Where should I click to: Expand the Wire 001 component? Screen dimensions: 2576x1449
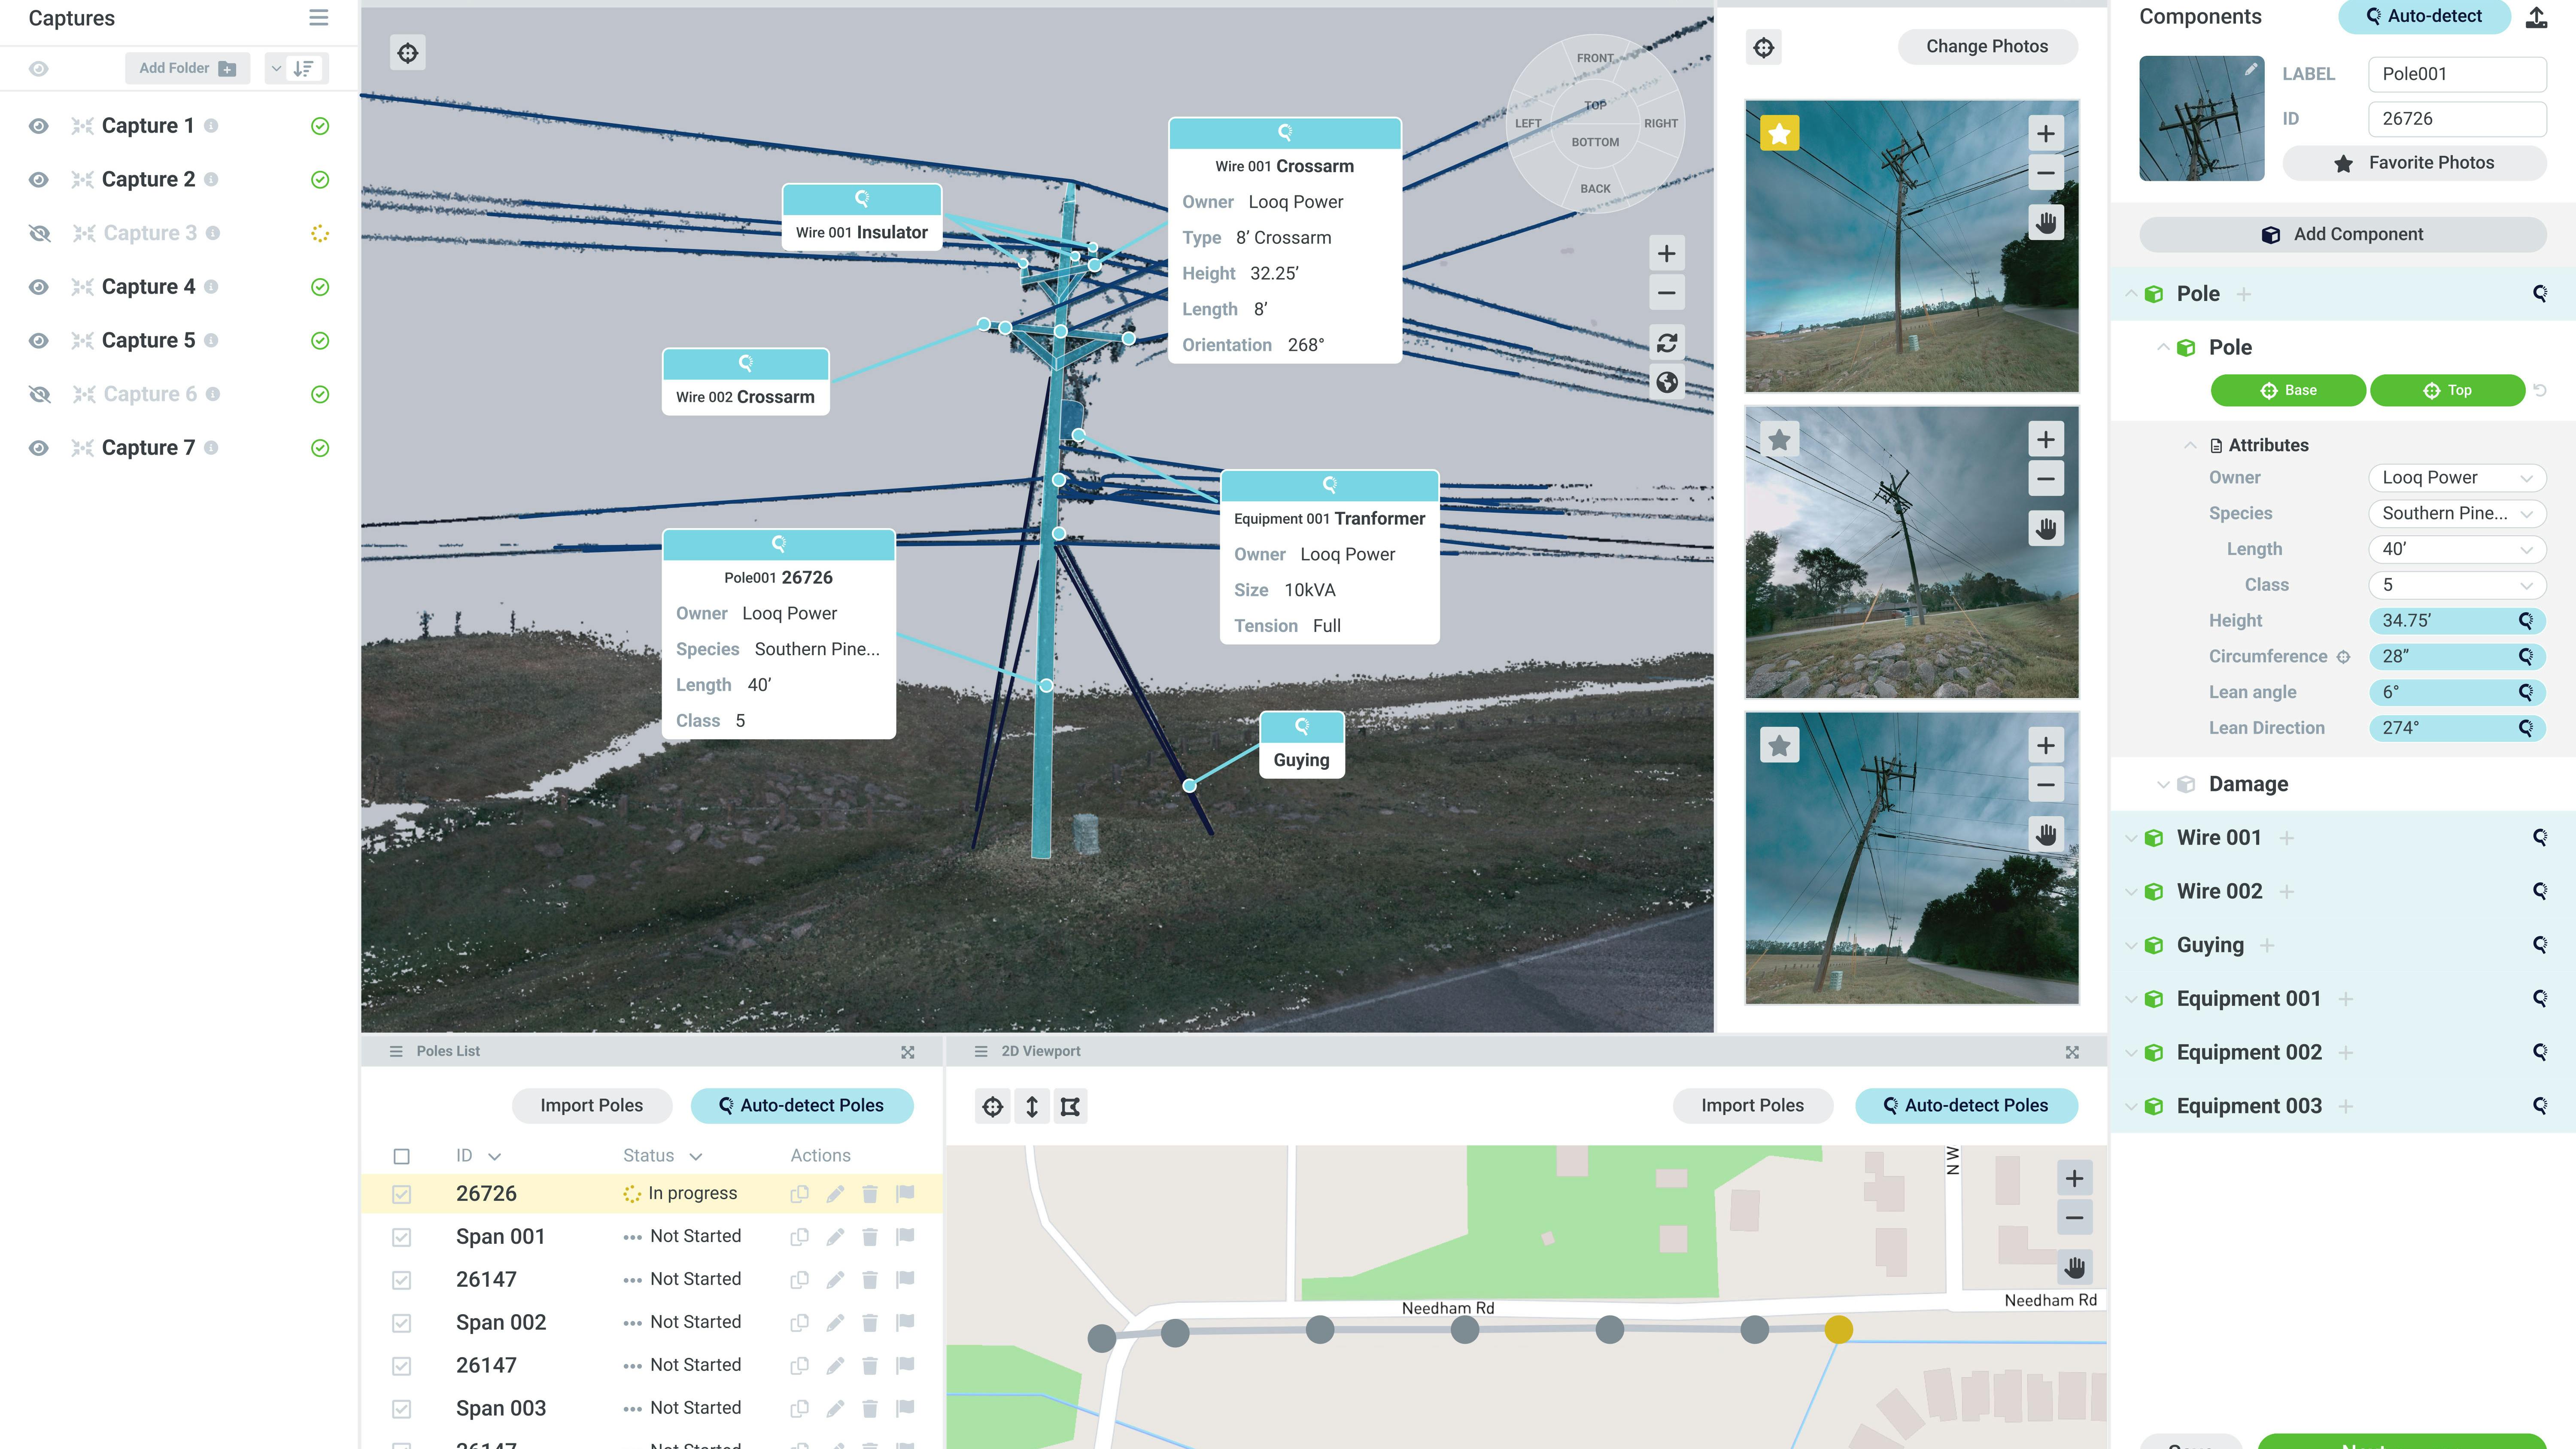[x=2132, y=837]
